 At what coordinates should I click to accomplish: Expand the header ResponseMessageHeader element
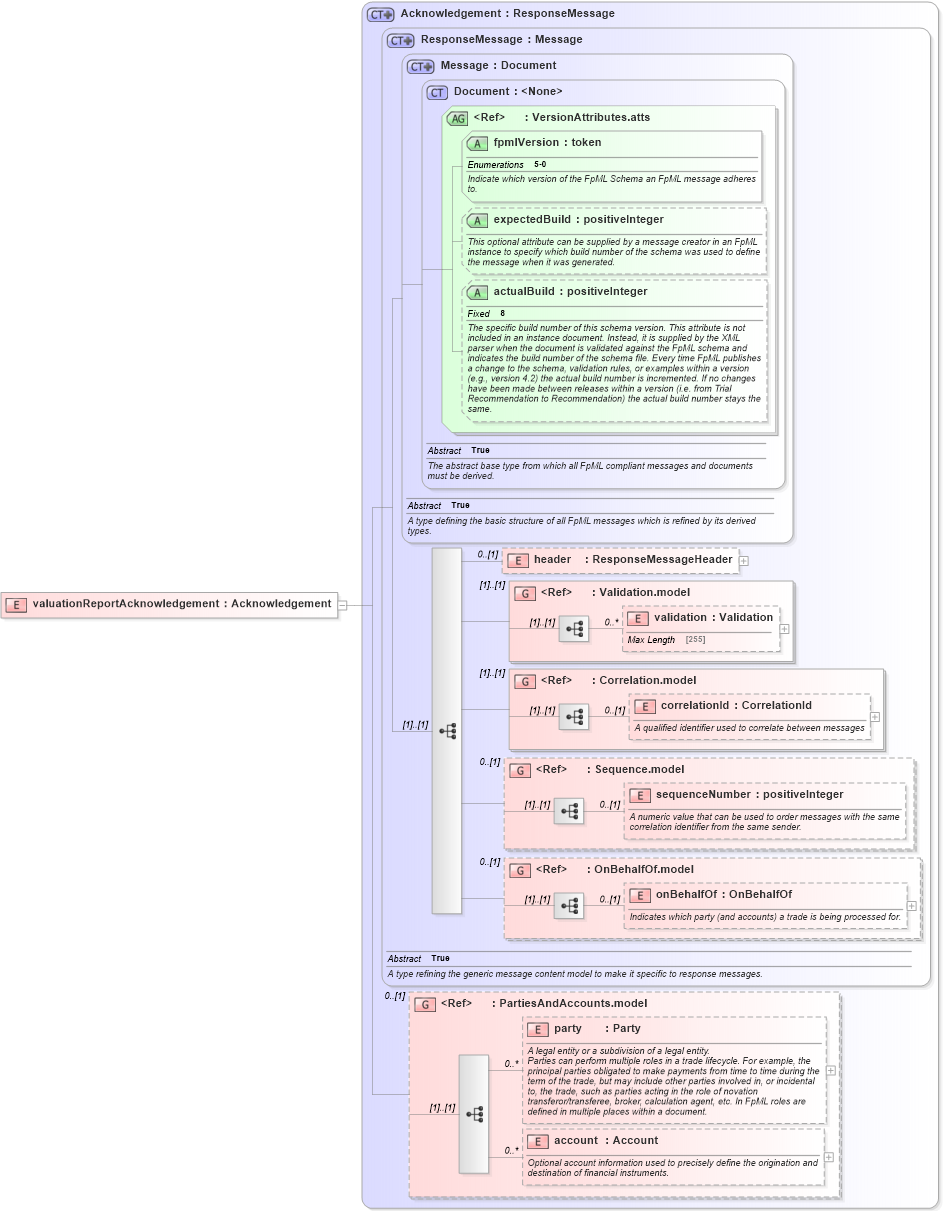(744, 561)
